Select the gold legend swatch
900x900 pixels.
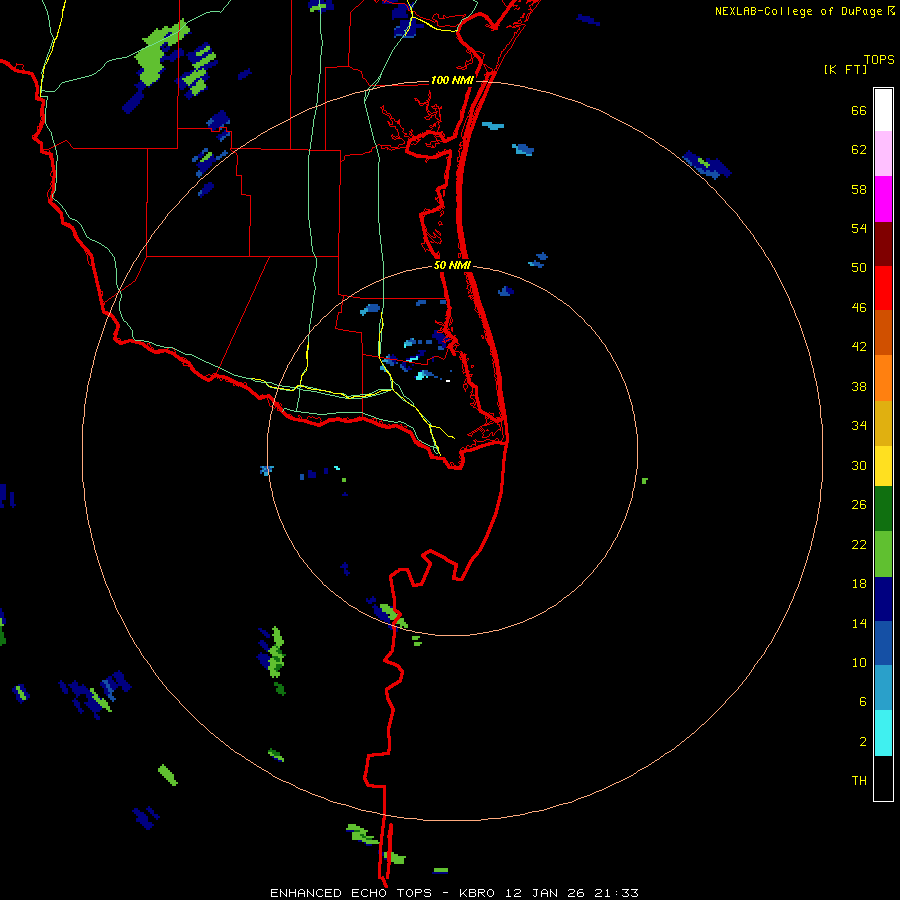[883, 423]
